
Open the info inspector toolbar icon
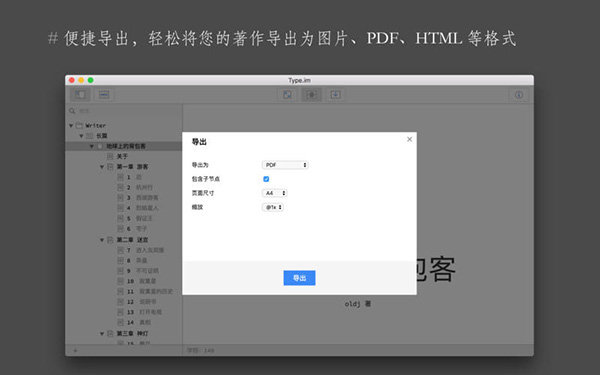(519, 95)
